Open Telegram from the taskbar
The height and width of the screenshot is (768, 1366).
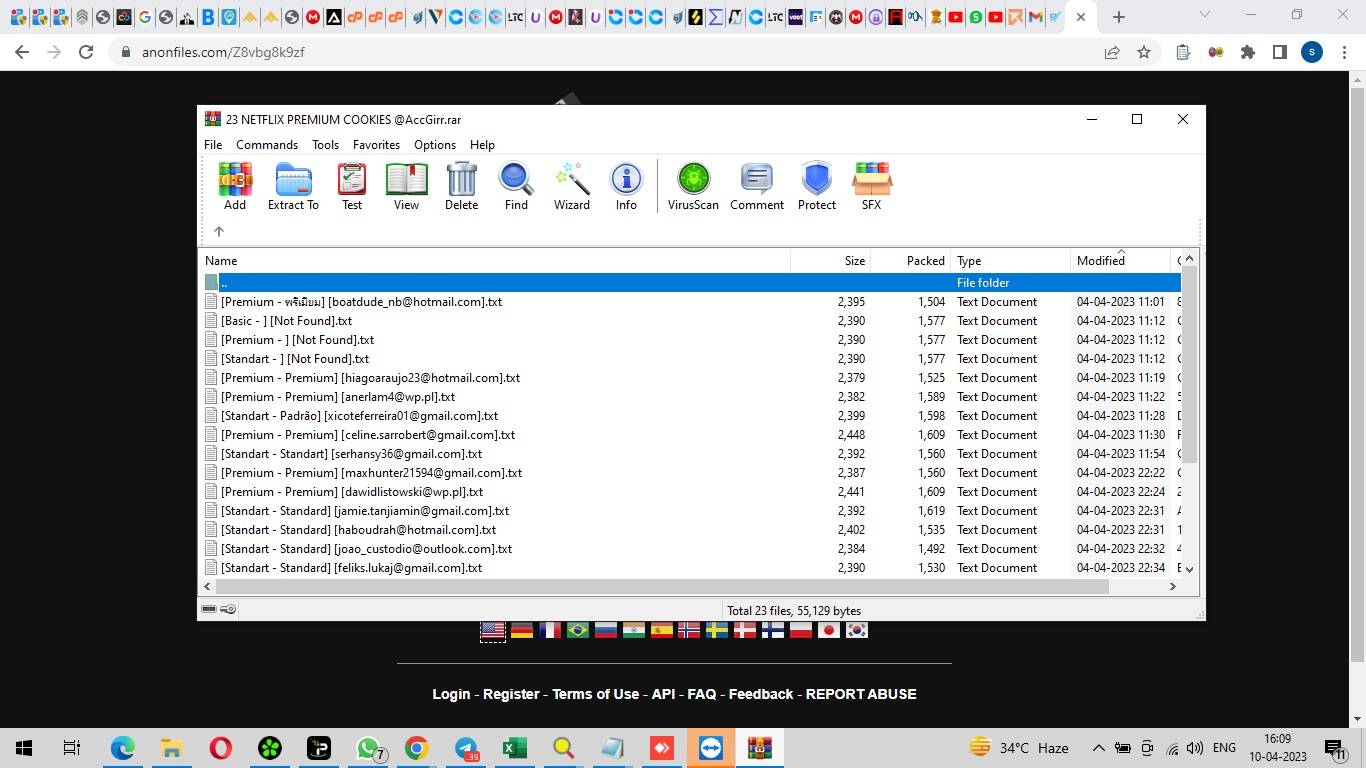pyautogui.click(x=466, y=748)
